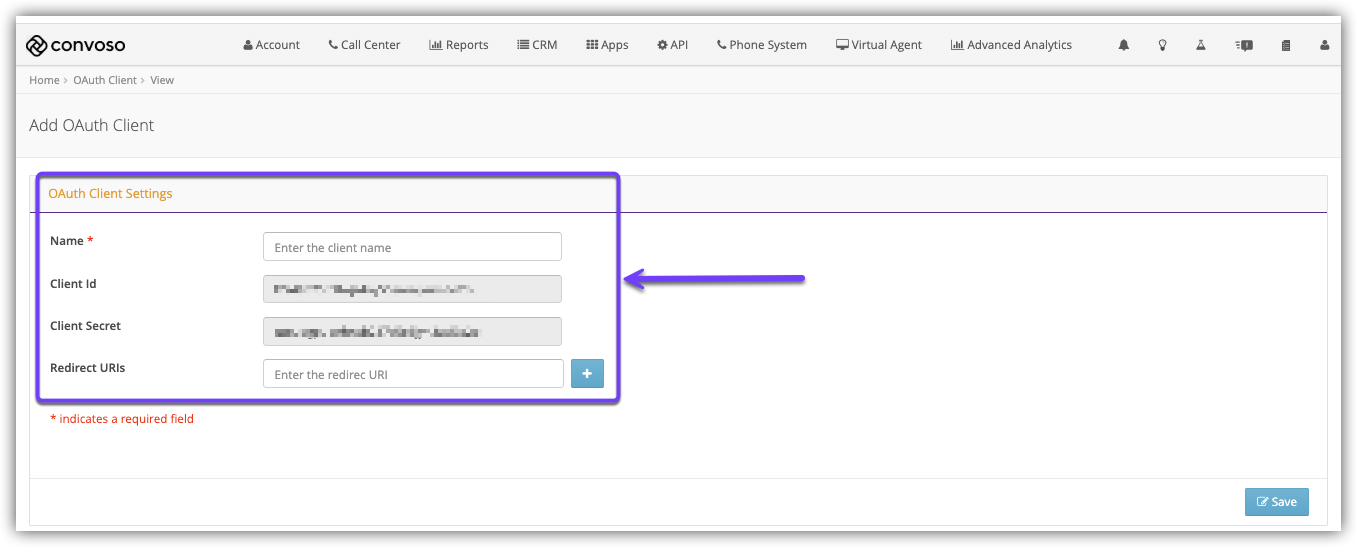
Task: Click the notifications bell icon
Action: (1123, 45)
